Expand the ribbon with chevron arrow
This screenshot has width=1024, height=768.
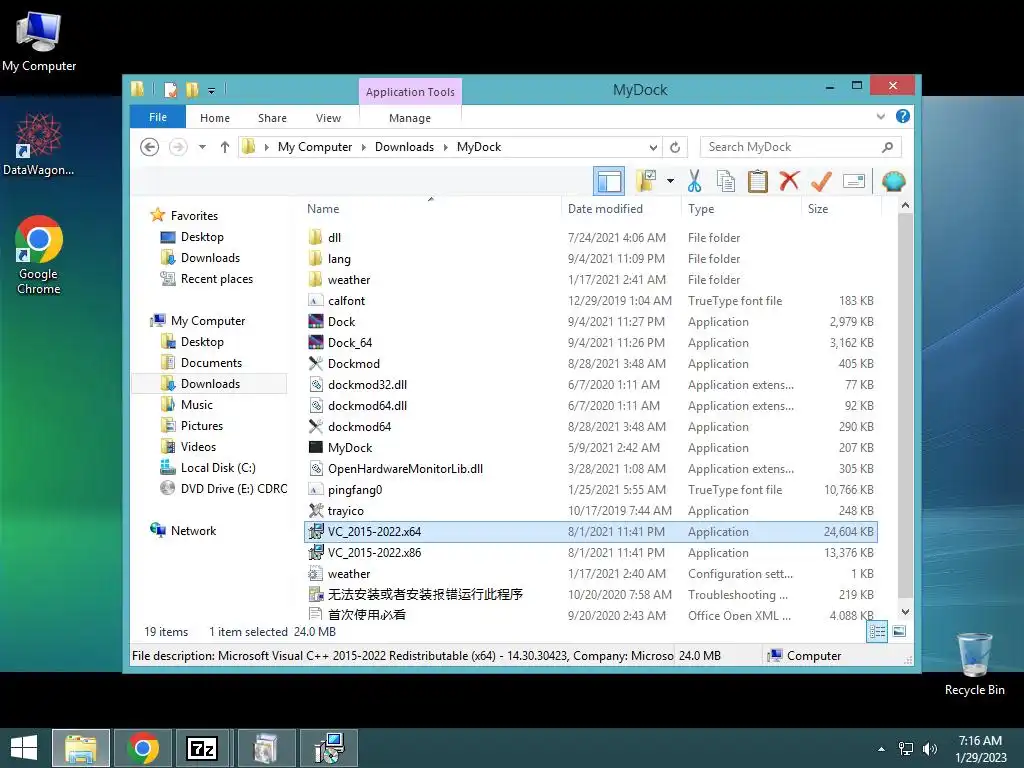click(x=880, y=116)
